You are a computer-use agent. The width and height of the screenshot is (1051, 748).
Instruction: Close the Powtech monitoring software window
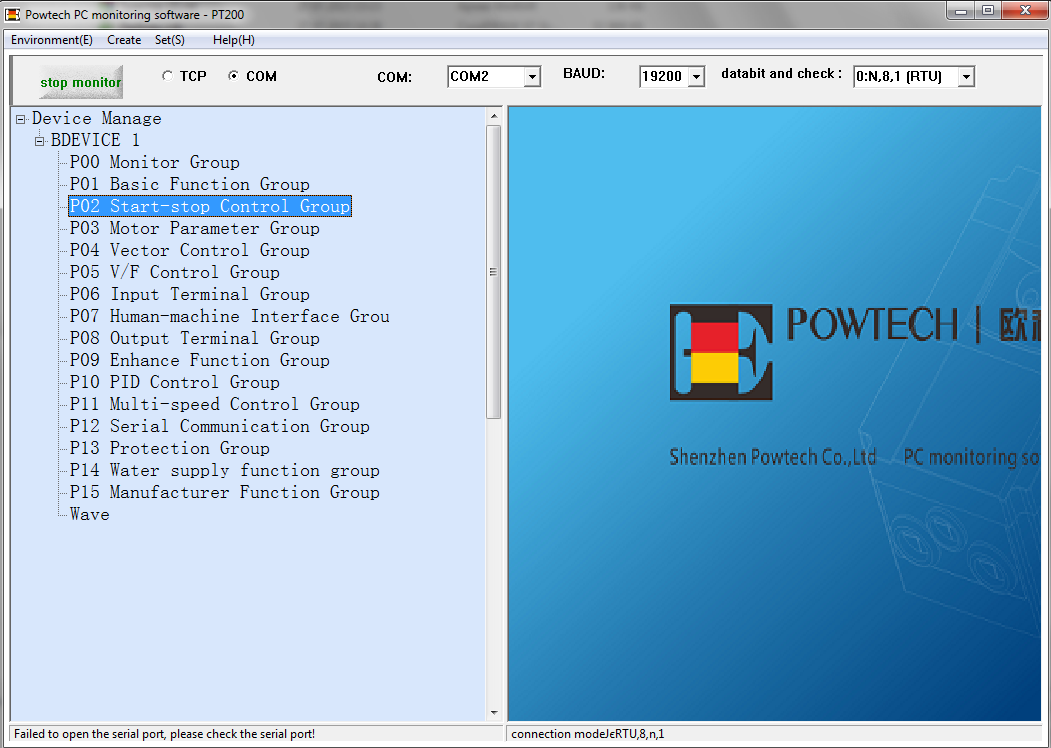(1025, 11)
